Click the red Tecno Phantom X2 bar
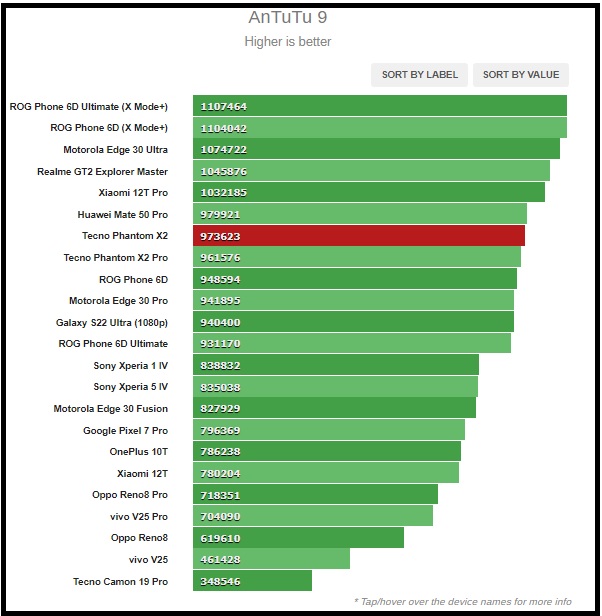Viewport: 602px width, 616px height. pos(360,236)
